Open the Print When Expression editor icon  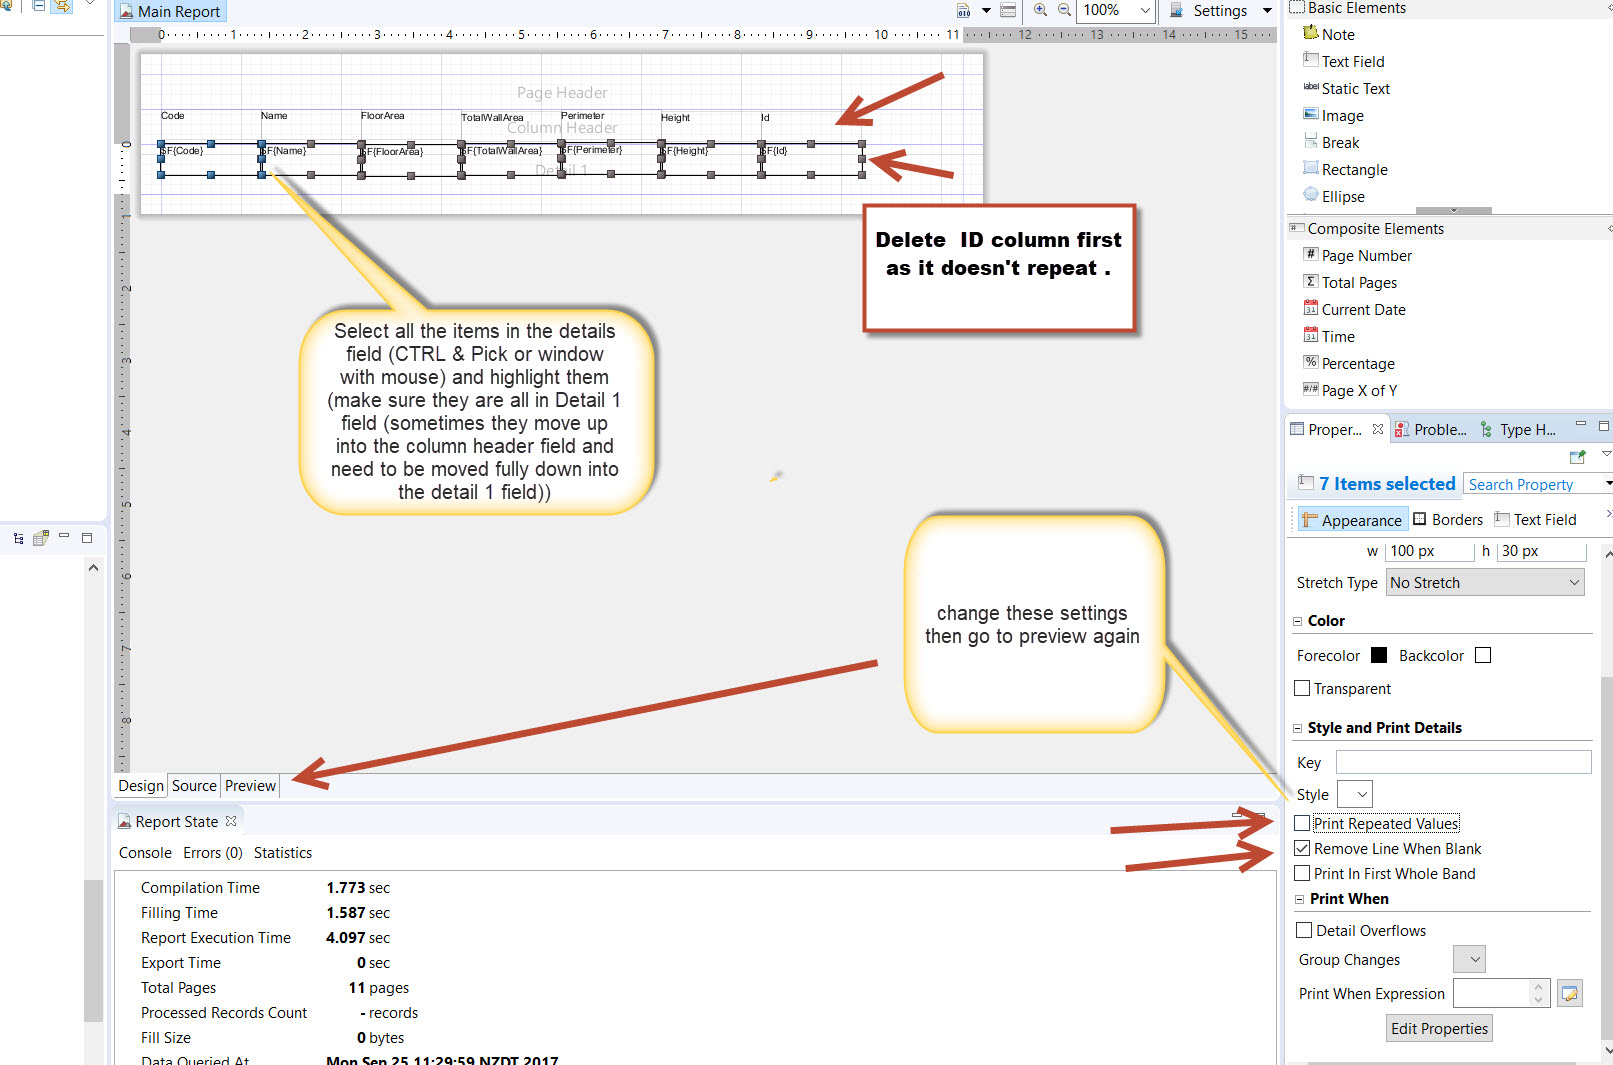coord(1569,994)
